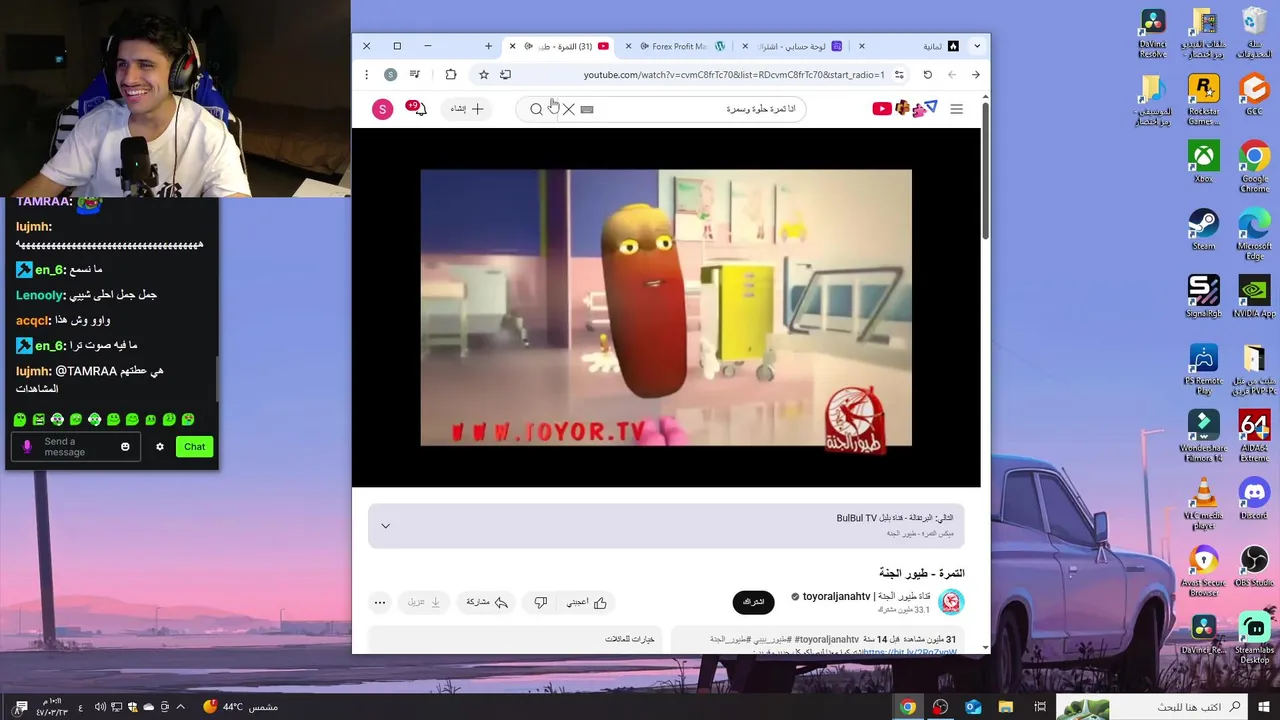Open NVIDIA App desktop icon
Image resolution: width=1280 pixels, height=720 pixels.
coord(1254,296)
